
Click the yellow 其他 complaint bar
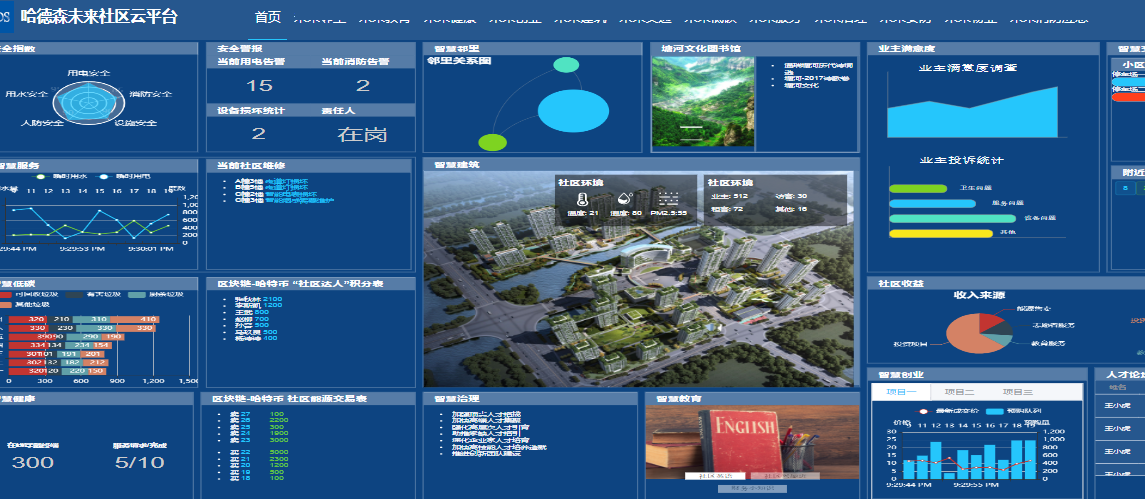(x=941, y=234)
